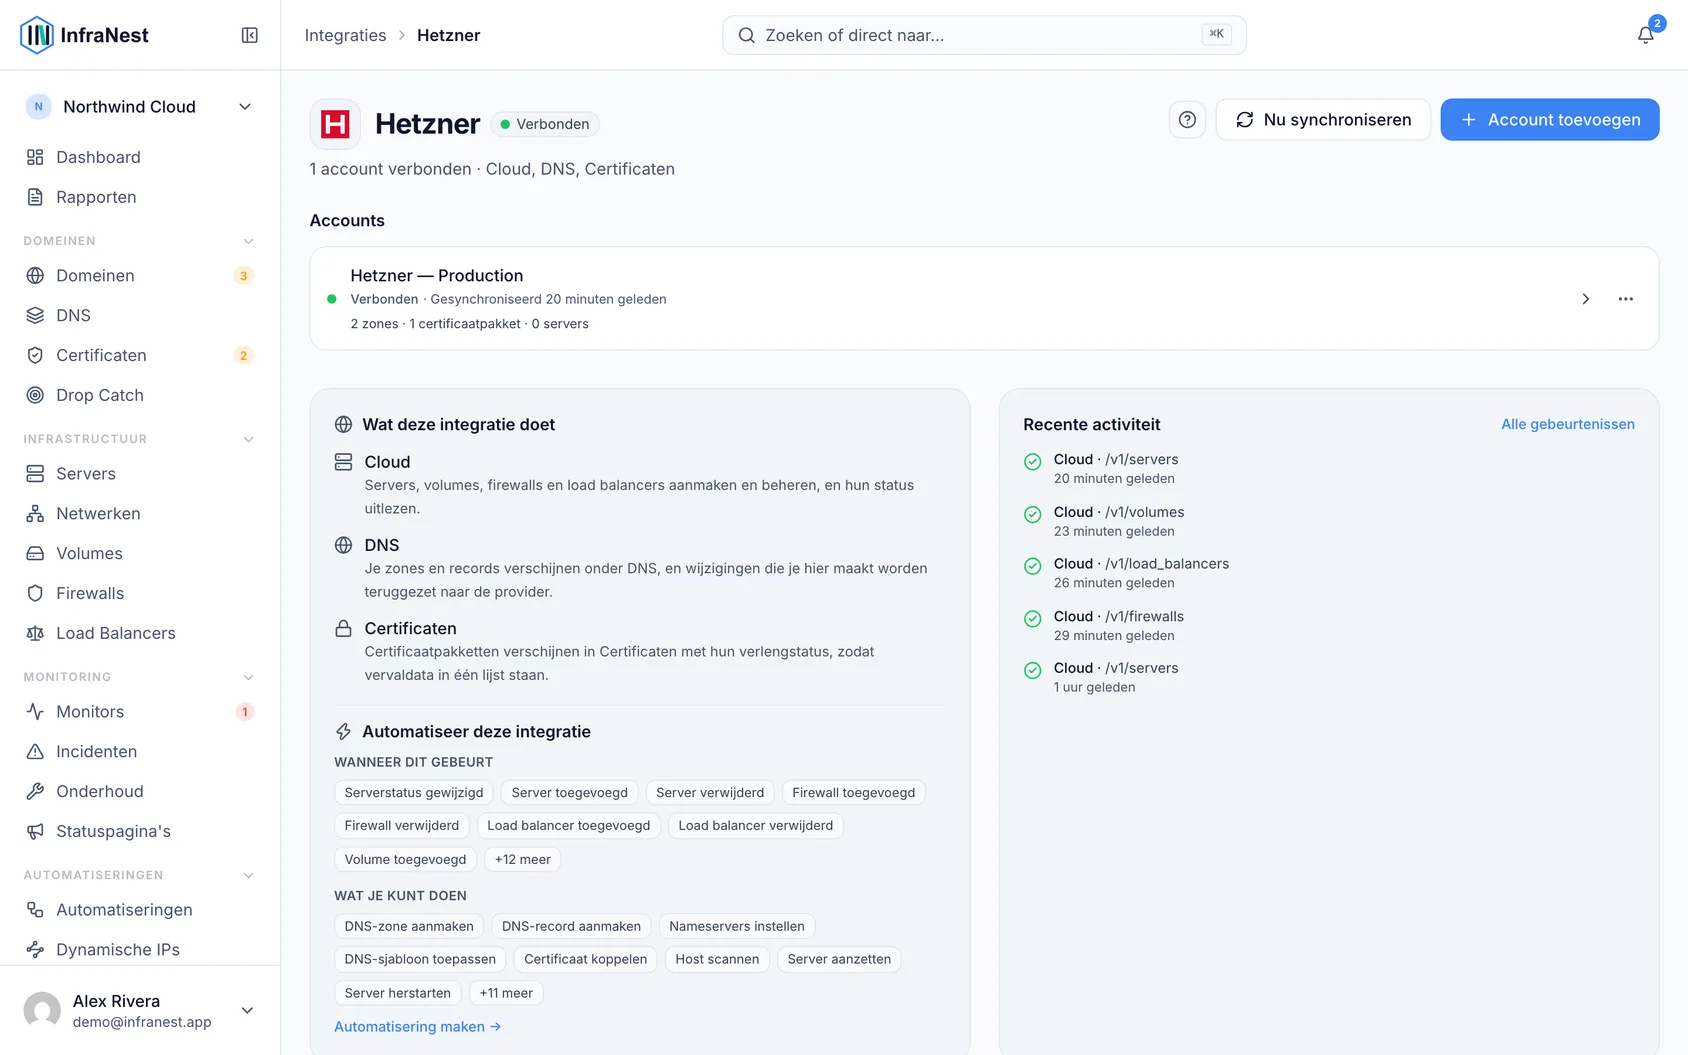The width and height of the screenshot is (1688, 1055).
Task: Click the Hetzner breadcrumb label
Action: pos(448,35)
